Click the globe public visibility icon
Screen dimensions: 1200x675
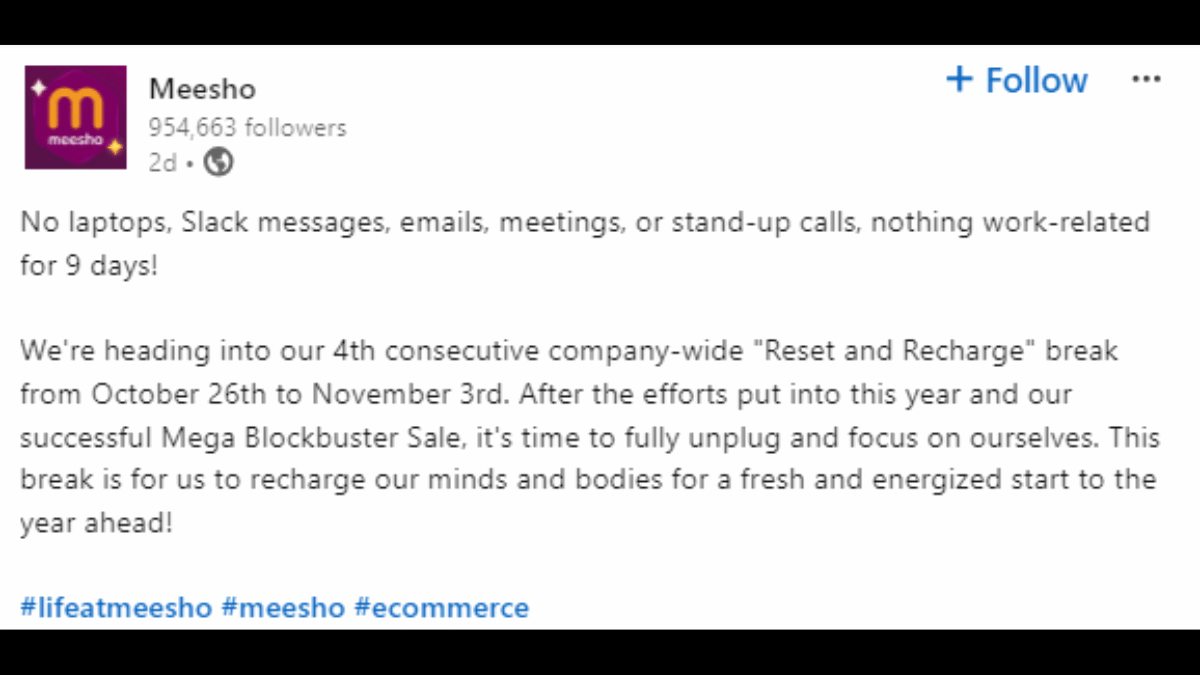pos(218,162)
